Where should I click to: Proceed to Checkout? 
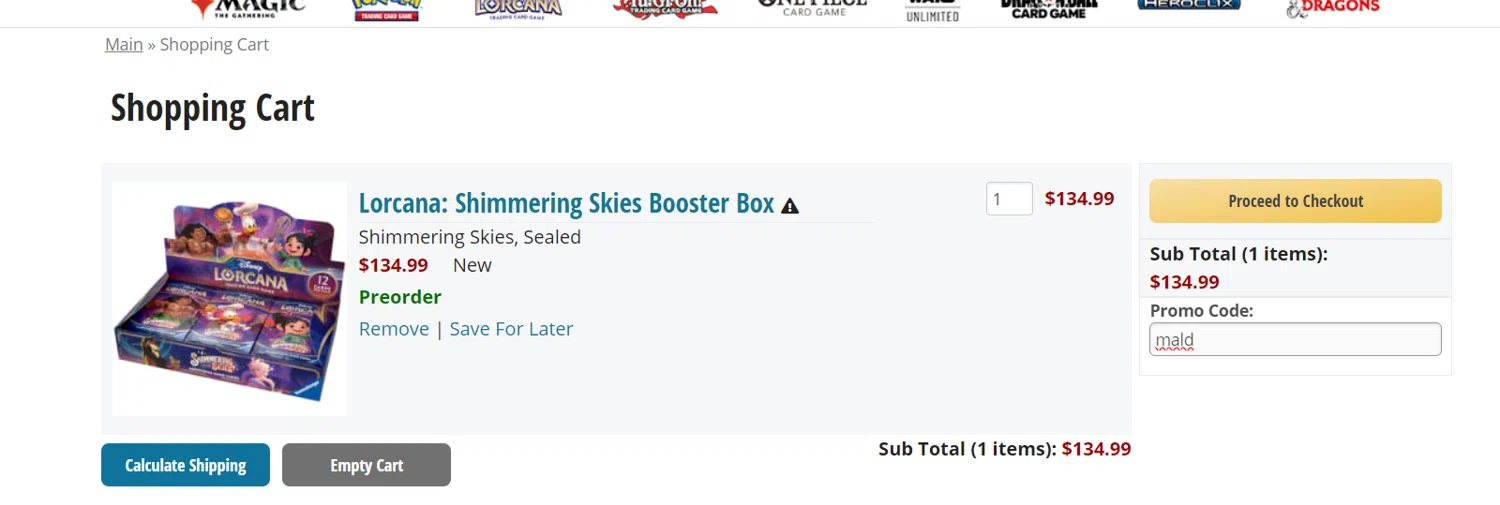click(1295, 201)
